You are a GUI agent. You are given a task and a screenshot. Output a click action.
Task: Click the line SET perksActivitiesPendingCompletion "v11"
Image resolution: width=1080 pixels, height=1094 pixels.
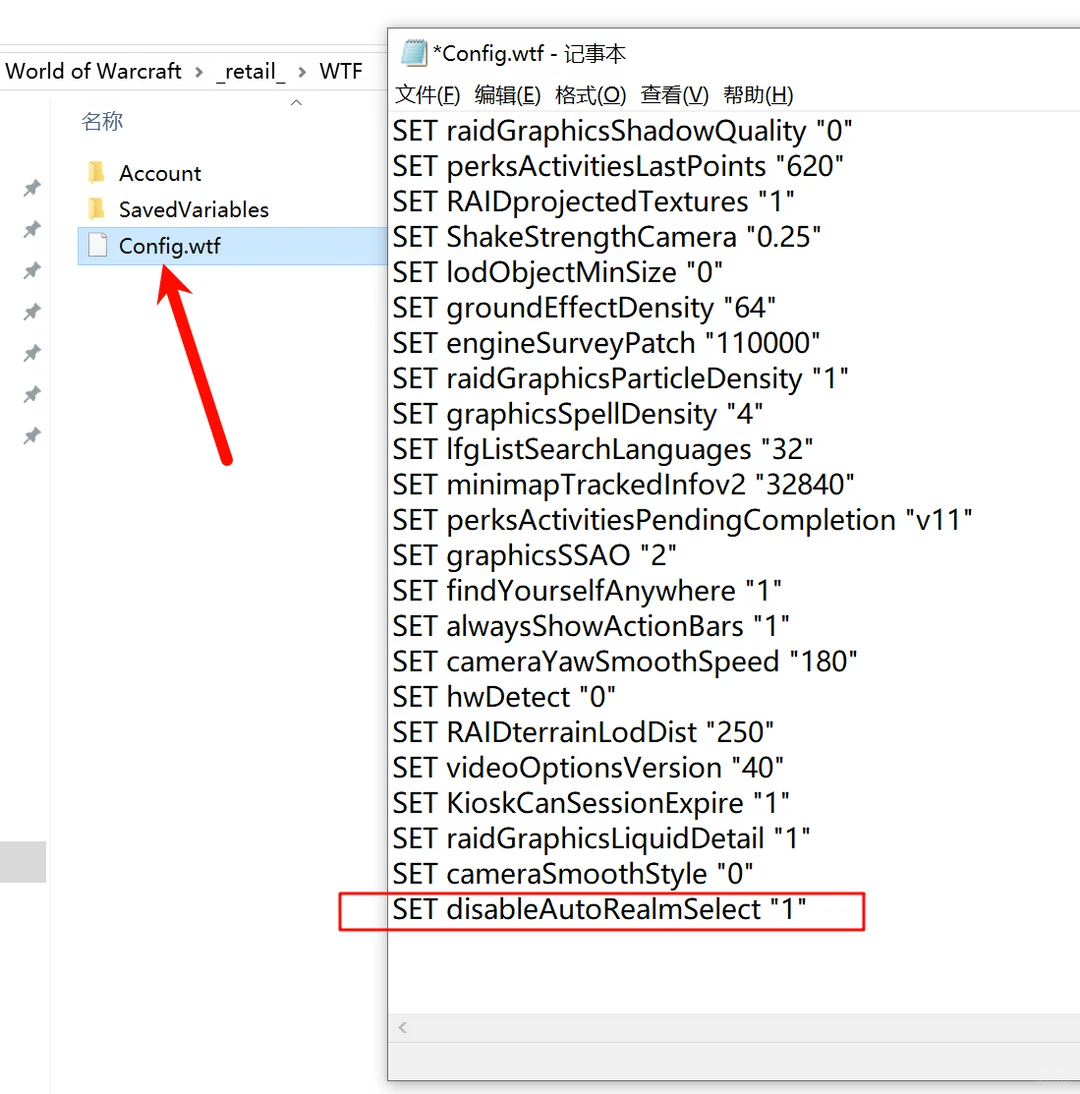click(x=682, y=520)
